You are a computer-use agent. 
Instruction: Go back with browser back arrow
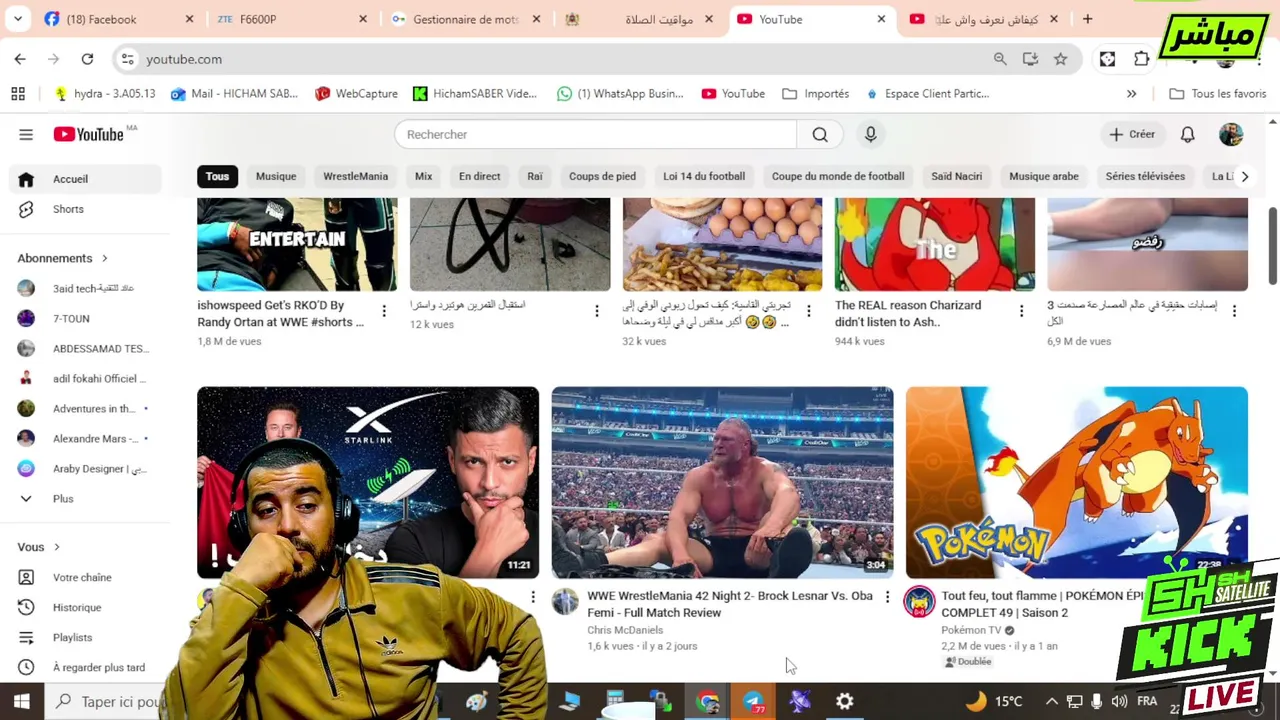pyautogui.click(x=20, y=59)
